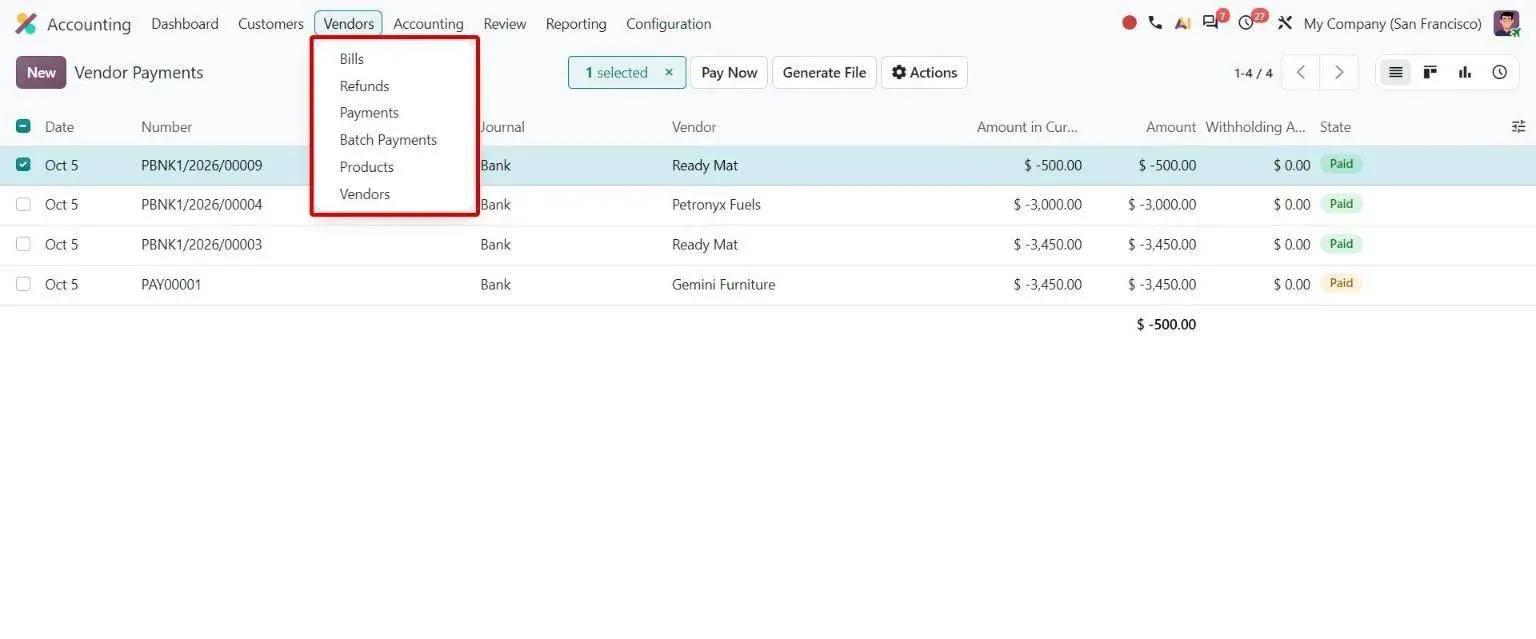
Task: Open the Petronyx Fuels payment row
Action: click(x=768, y=205)
